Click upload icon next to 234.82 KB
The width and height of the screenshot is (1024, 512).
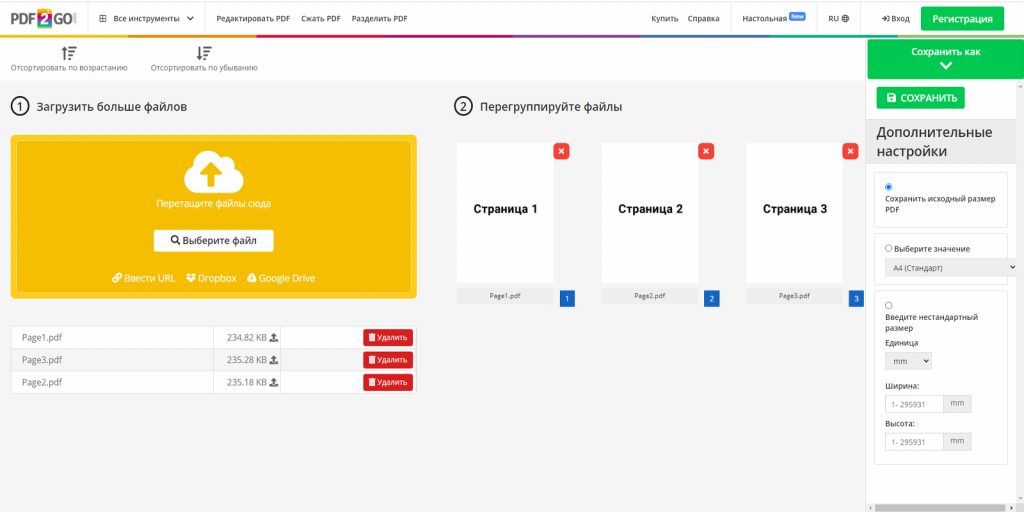[x=274, y=338]
